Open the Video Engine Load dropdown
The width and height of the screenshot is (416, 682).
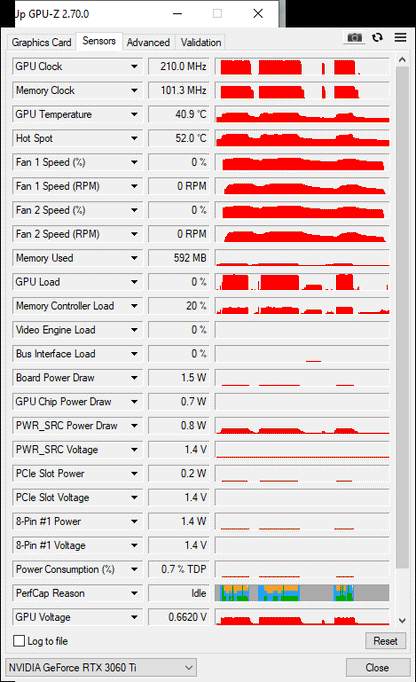[x=134, y=330]
